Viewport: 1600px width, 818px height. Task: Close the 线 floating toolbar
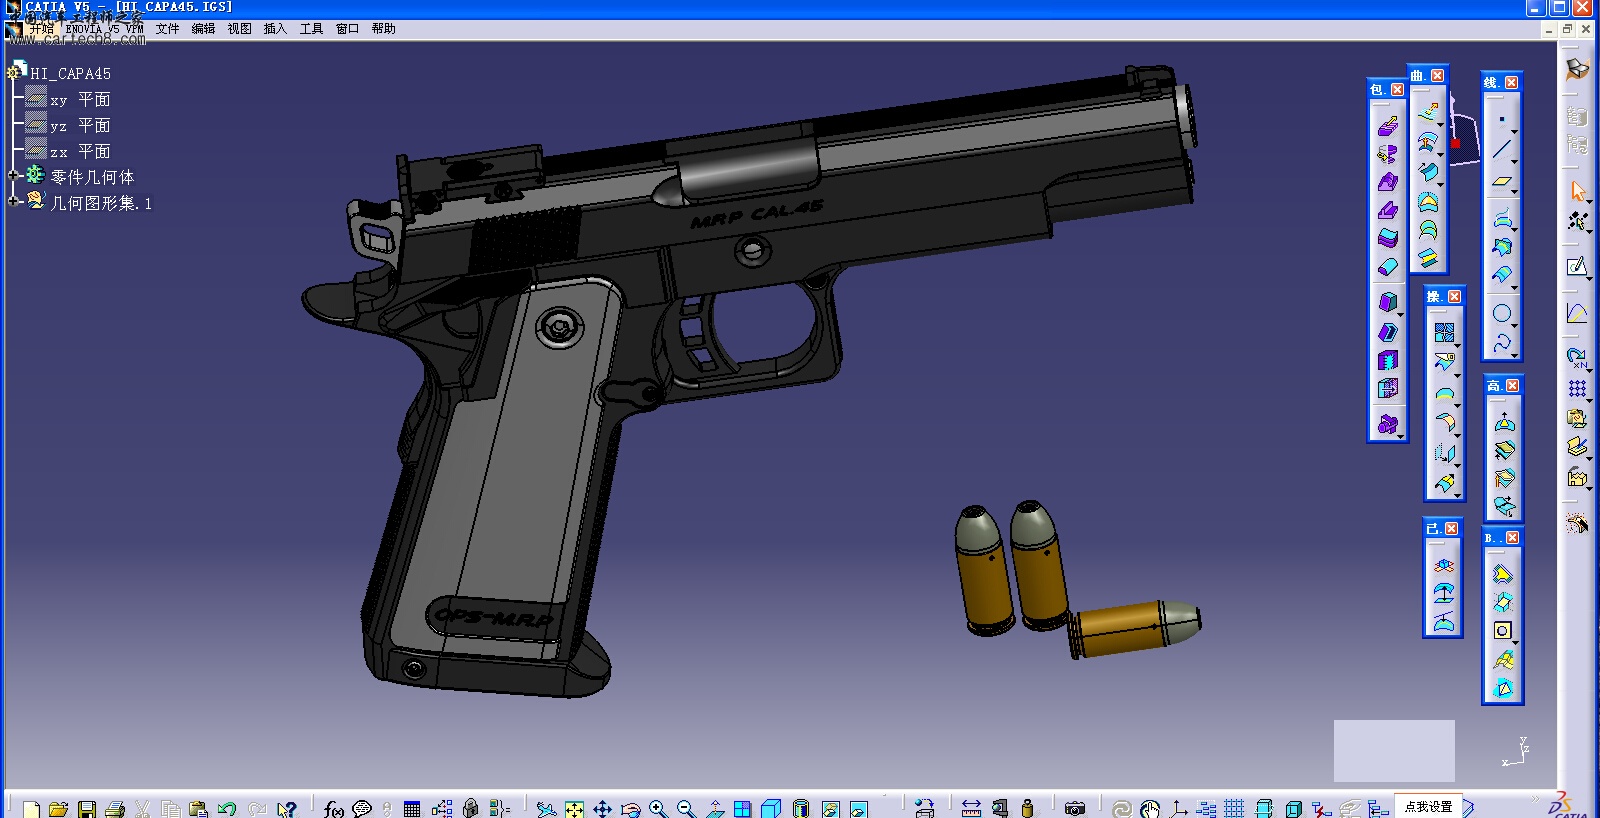click(x=1511, y=83)
